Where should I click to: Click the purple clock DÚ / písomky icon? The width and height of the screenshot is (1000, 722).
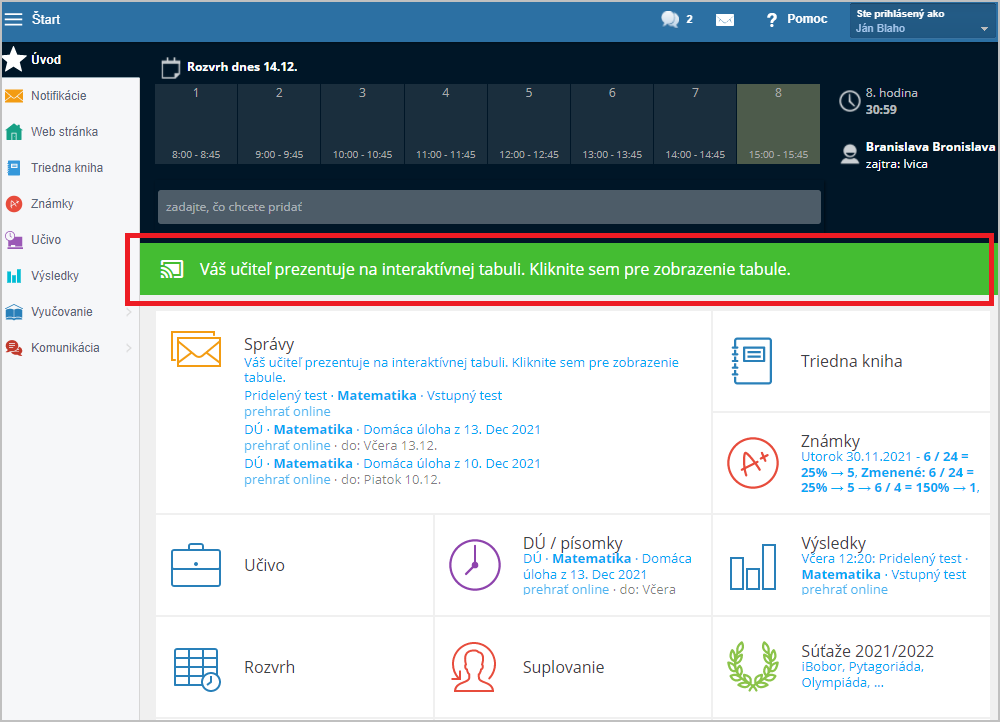[474, 565]
